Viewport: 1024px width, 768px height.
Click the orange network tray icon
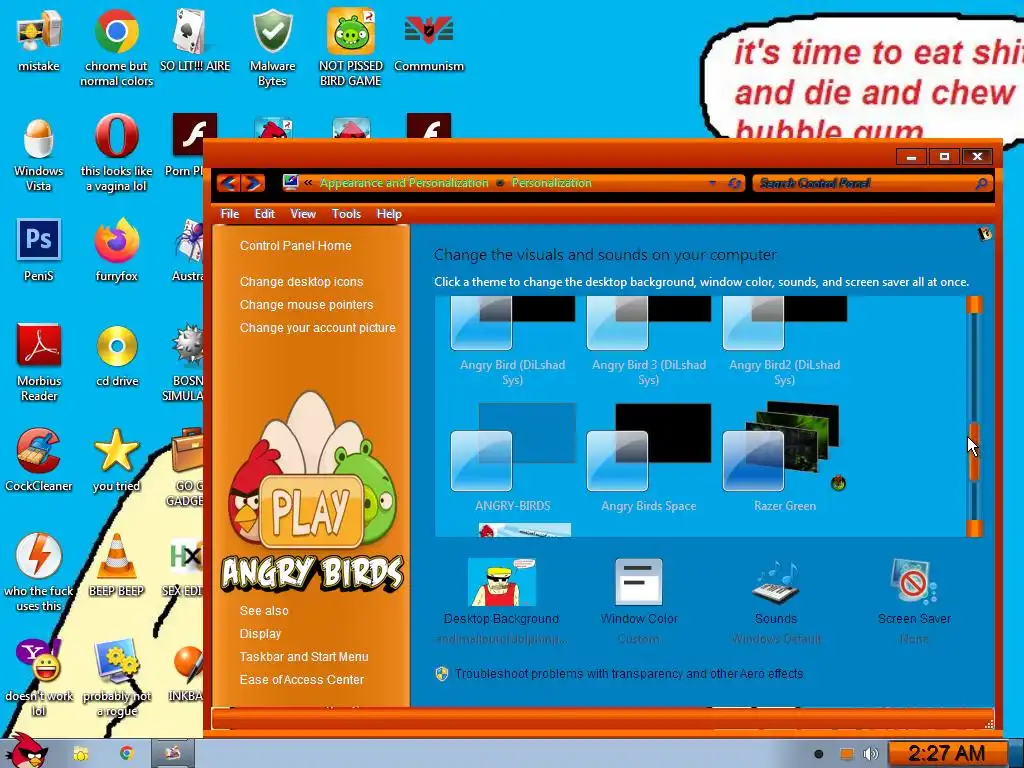coord(846,754)
